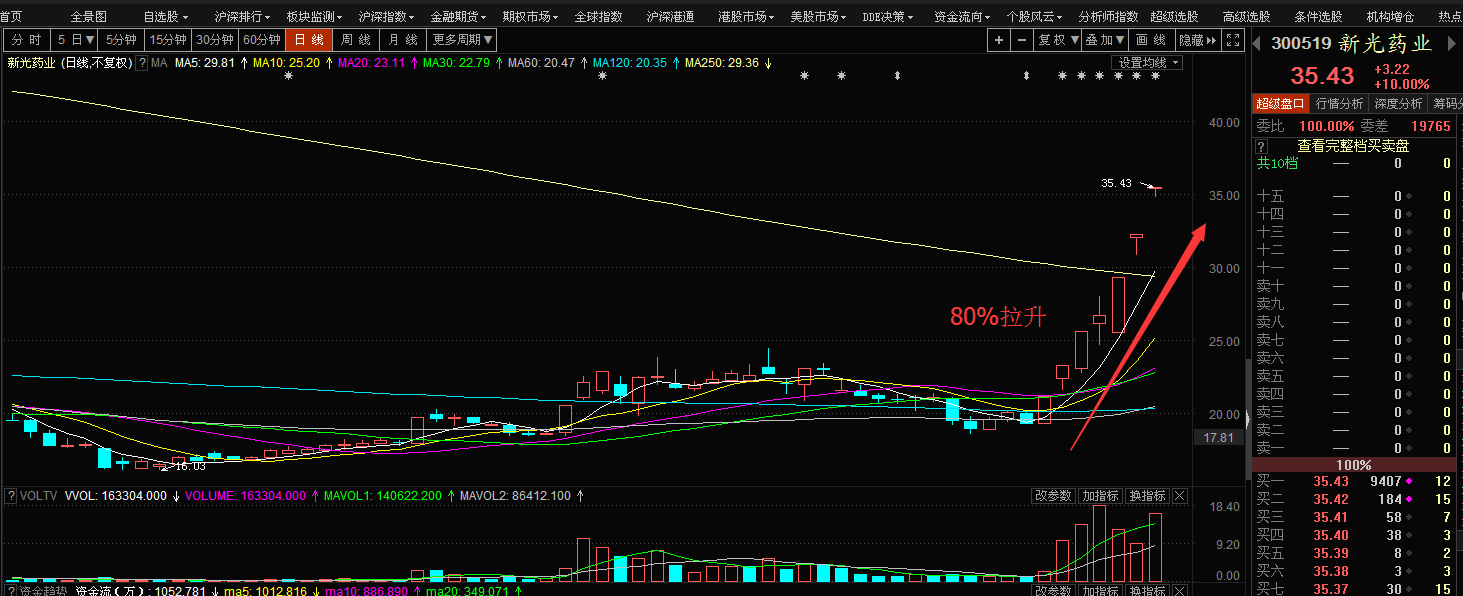The height and width of the screenshot is (596, 1463).
Task: Click the 35.43 latest price in the quote header
Action: tap(1322, 76)
